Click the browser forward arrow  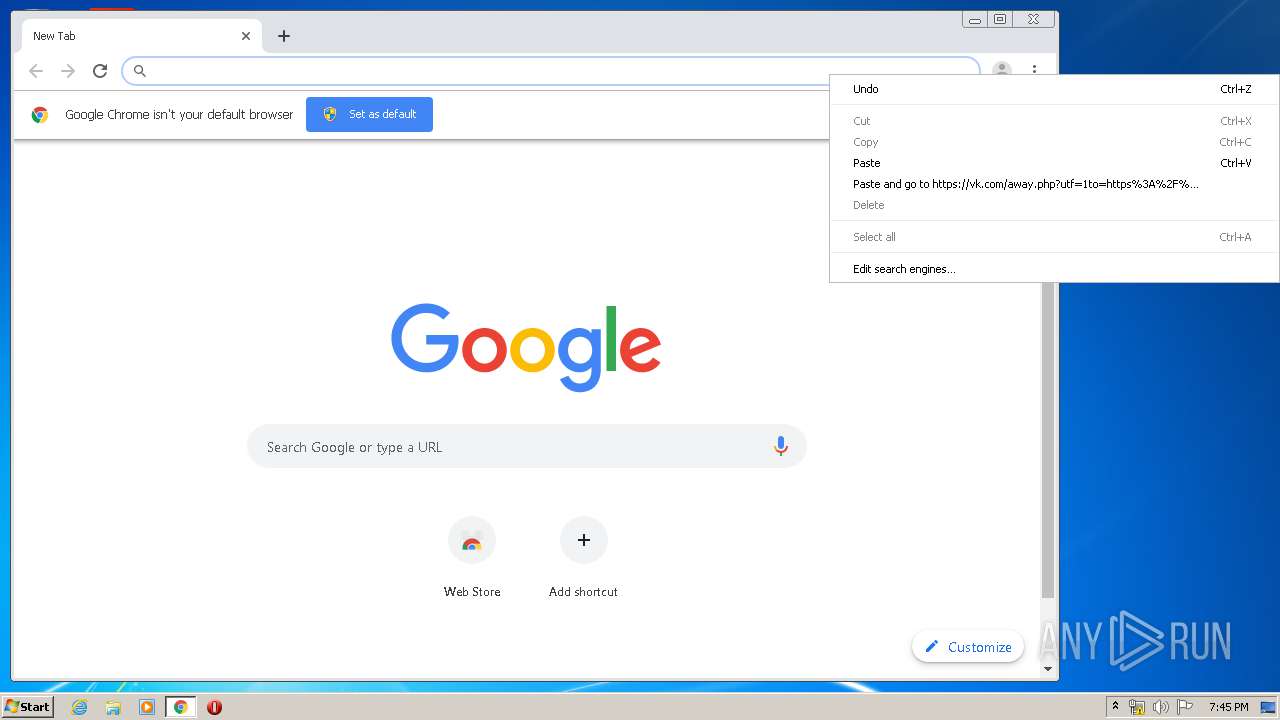click(x=68, y=71)
